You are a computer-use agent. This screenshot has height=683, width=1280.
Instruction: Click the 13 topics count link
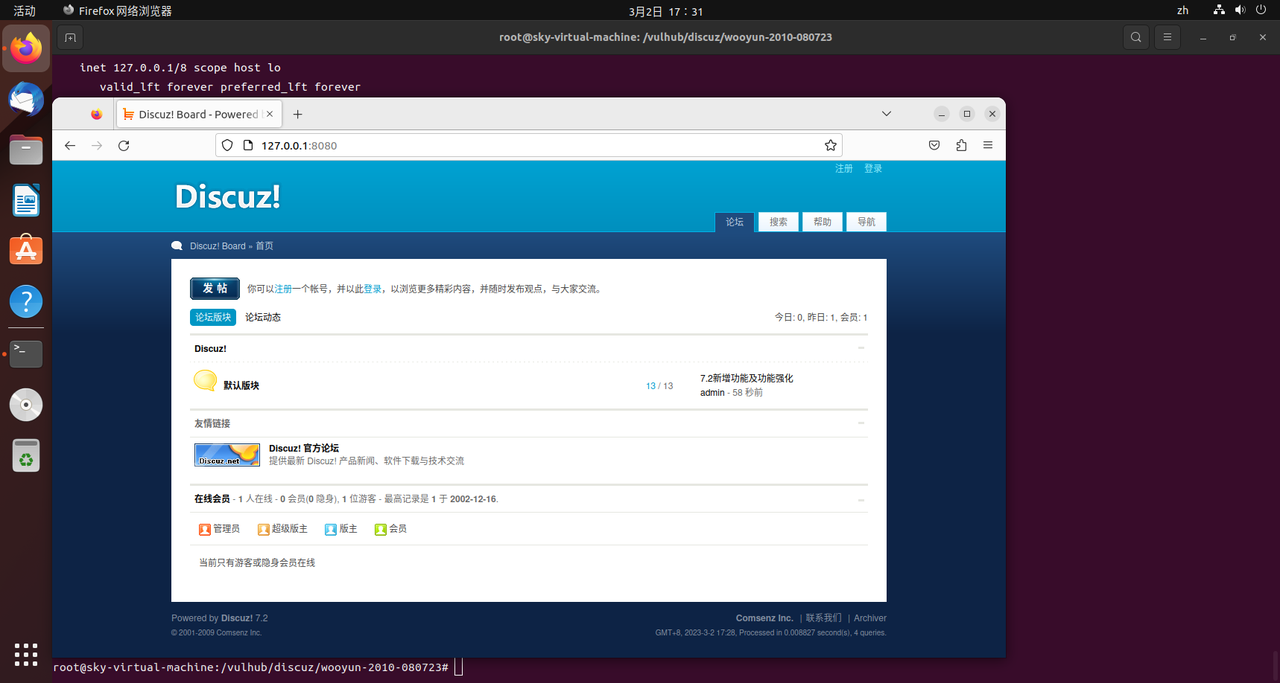651,386
